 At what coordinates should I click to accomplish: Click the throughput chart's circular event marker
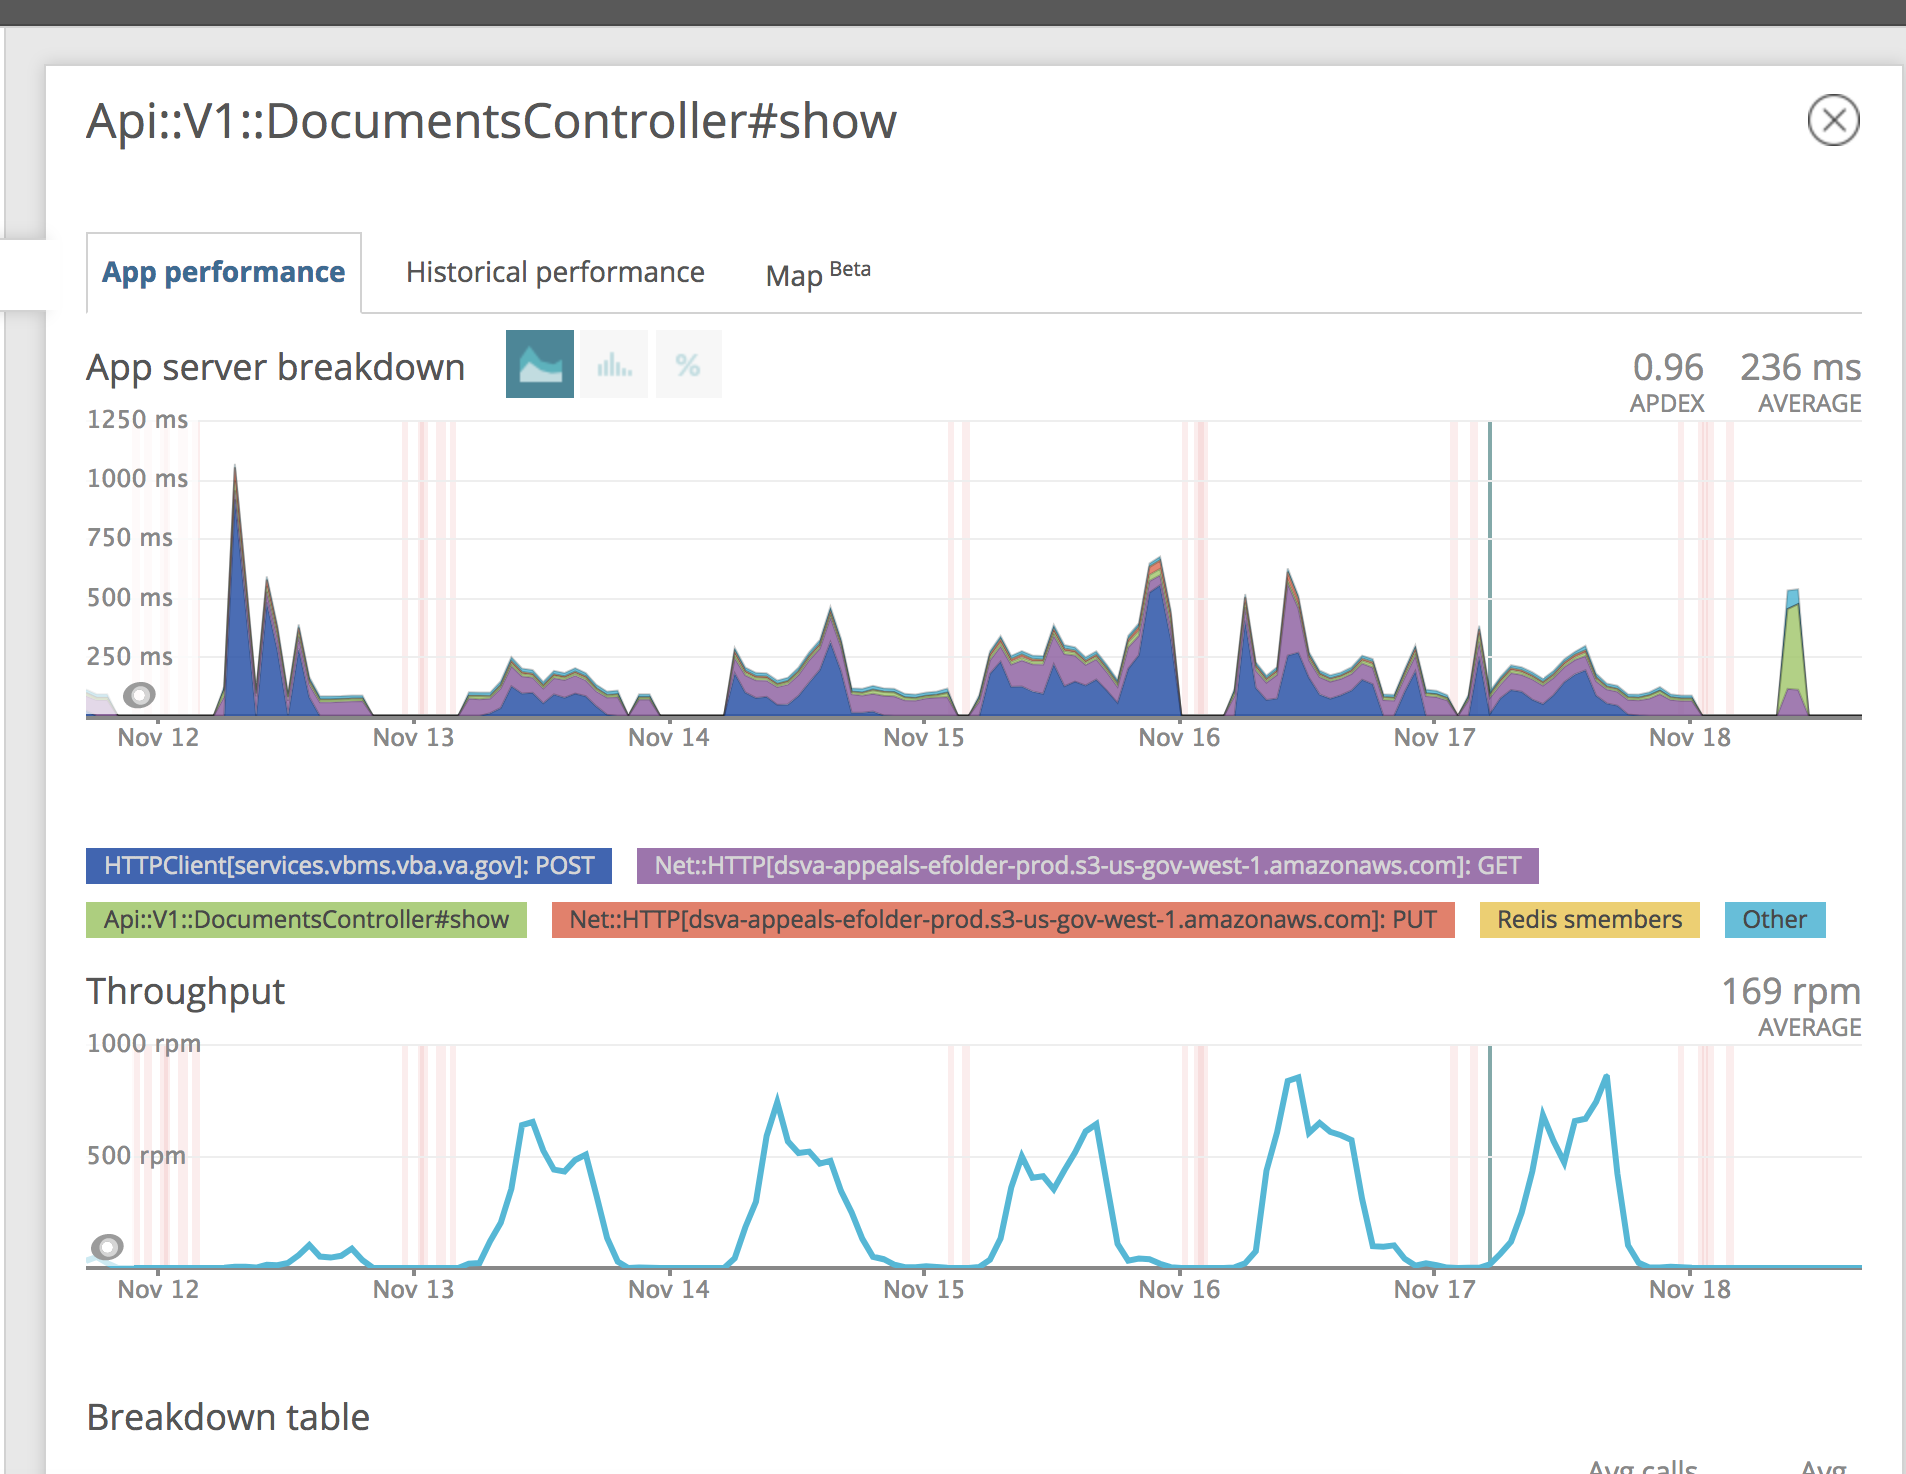[x=107, y=1247]
